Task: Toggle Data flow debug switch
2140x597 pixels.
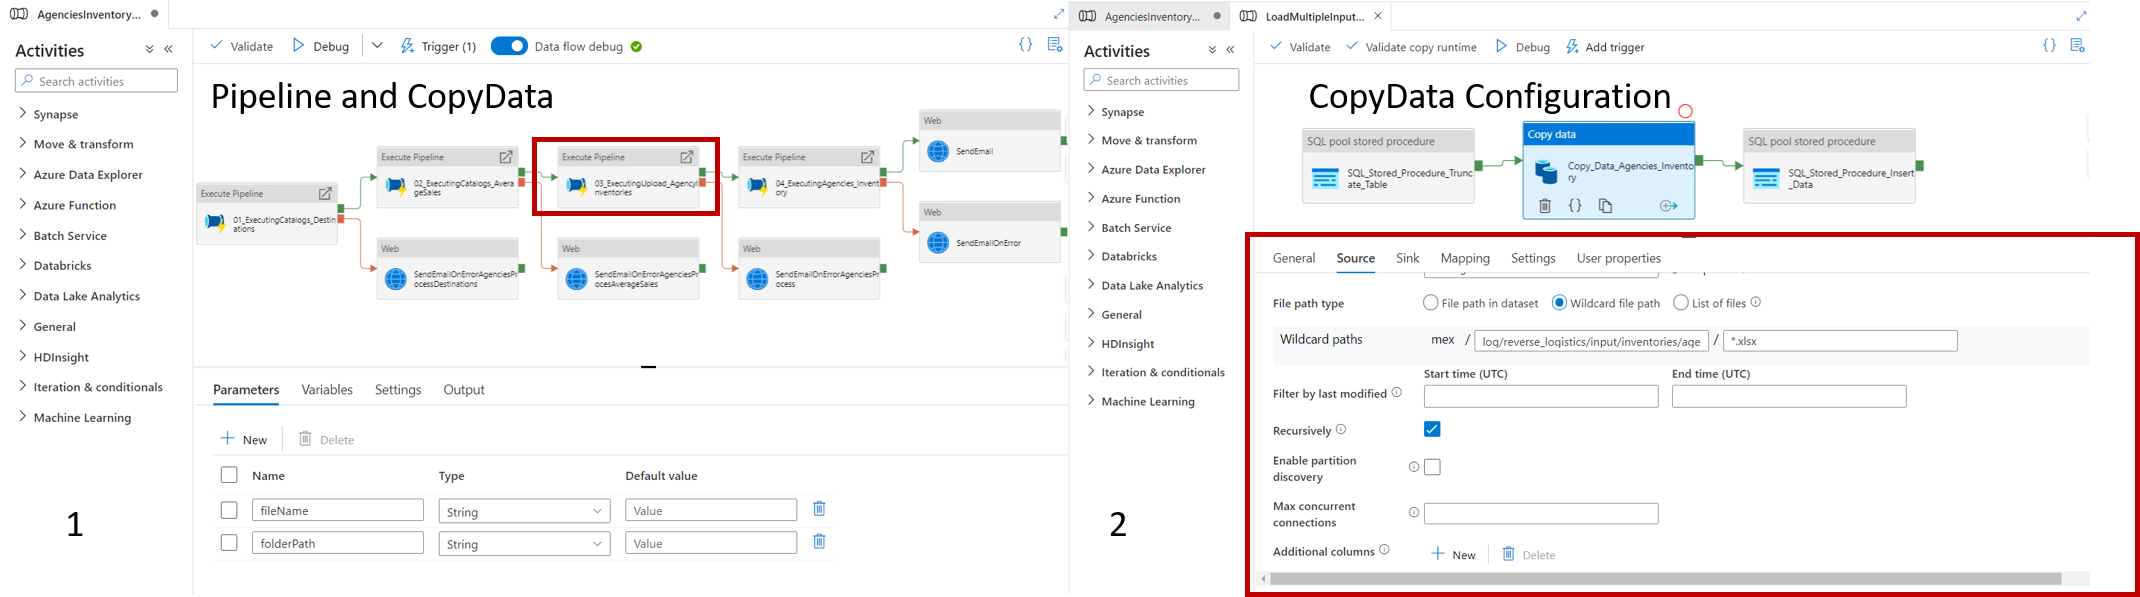Action: (x=509, y=46)
